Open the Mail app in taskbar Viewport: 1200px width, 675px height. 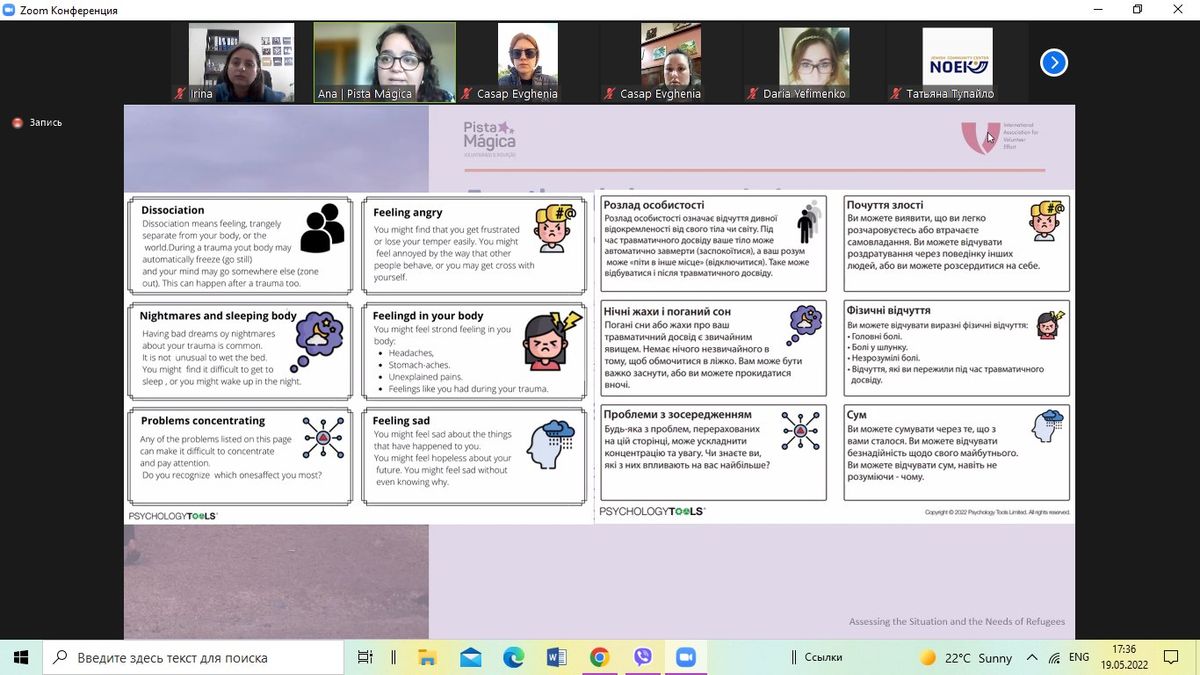(x=470, y=657)
